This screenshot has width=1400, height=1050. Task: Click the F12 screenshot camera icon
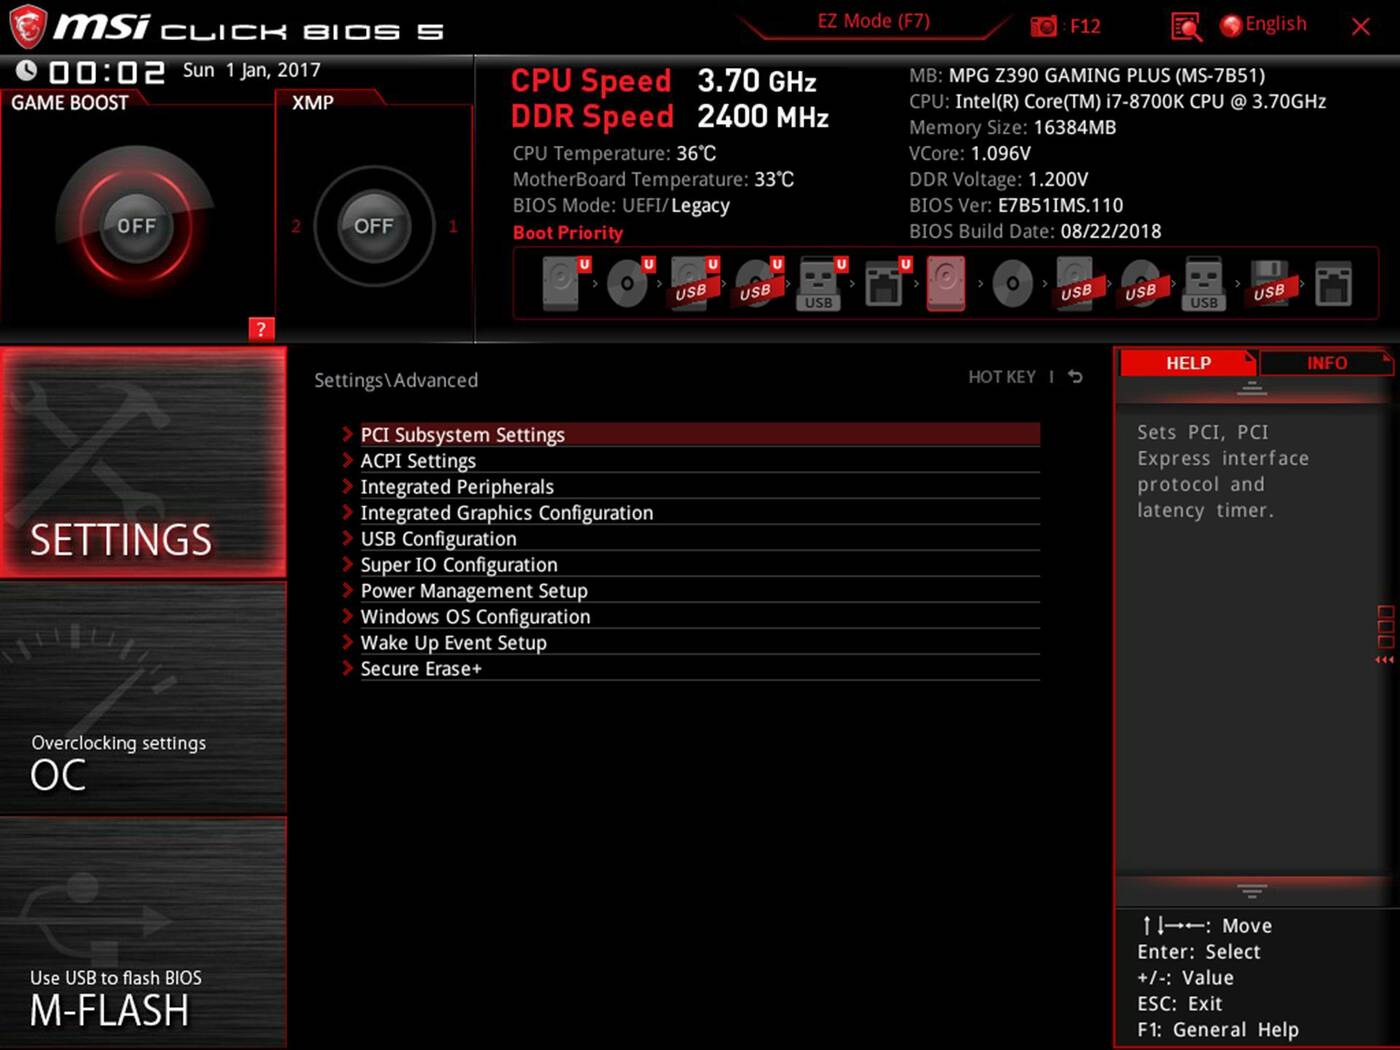tap(1043, 26)
